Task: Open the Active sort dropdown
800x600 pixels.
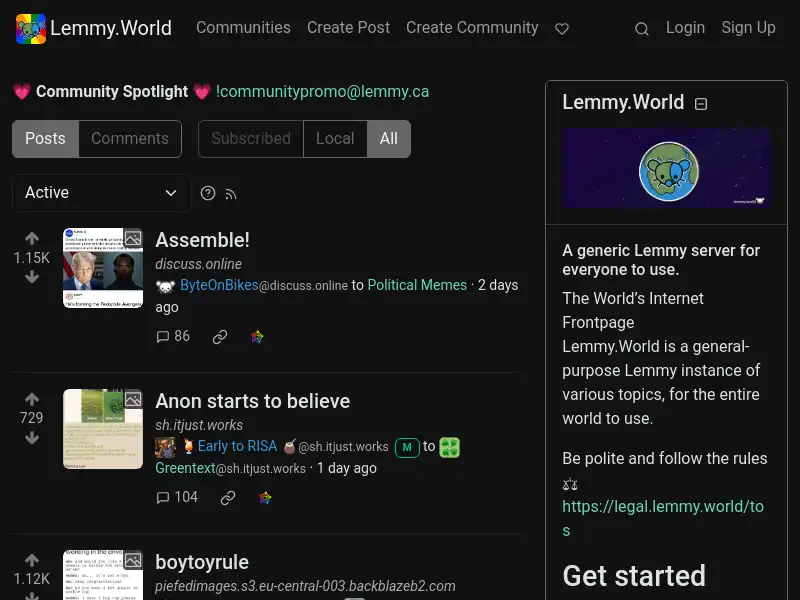Action: pos(101,193)
